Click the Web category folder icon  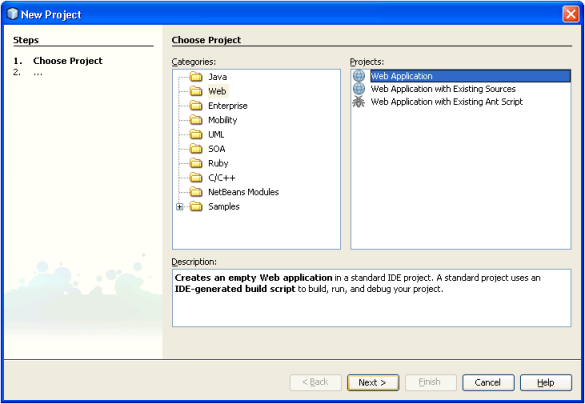(196, 91)
